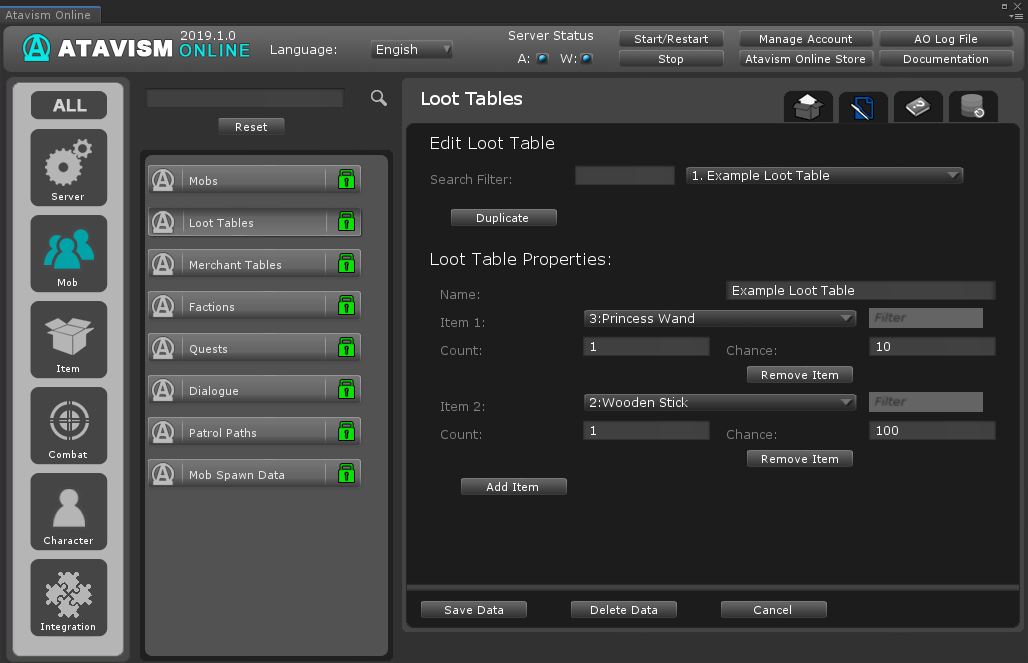
Task: Click the database restore icon tab
Action: pos(972,107)
